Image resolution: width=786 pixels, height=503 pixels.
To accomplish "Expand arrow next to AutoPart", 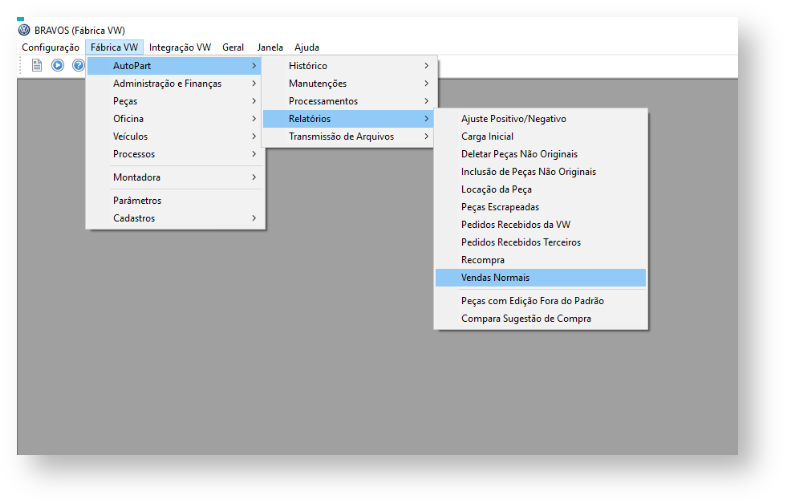I will coord(254,66).
